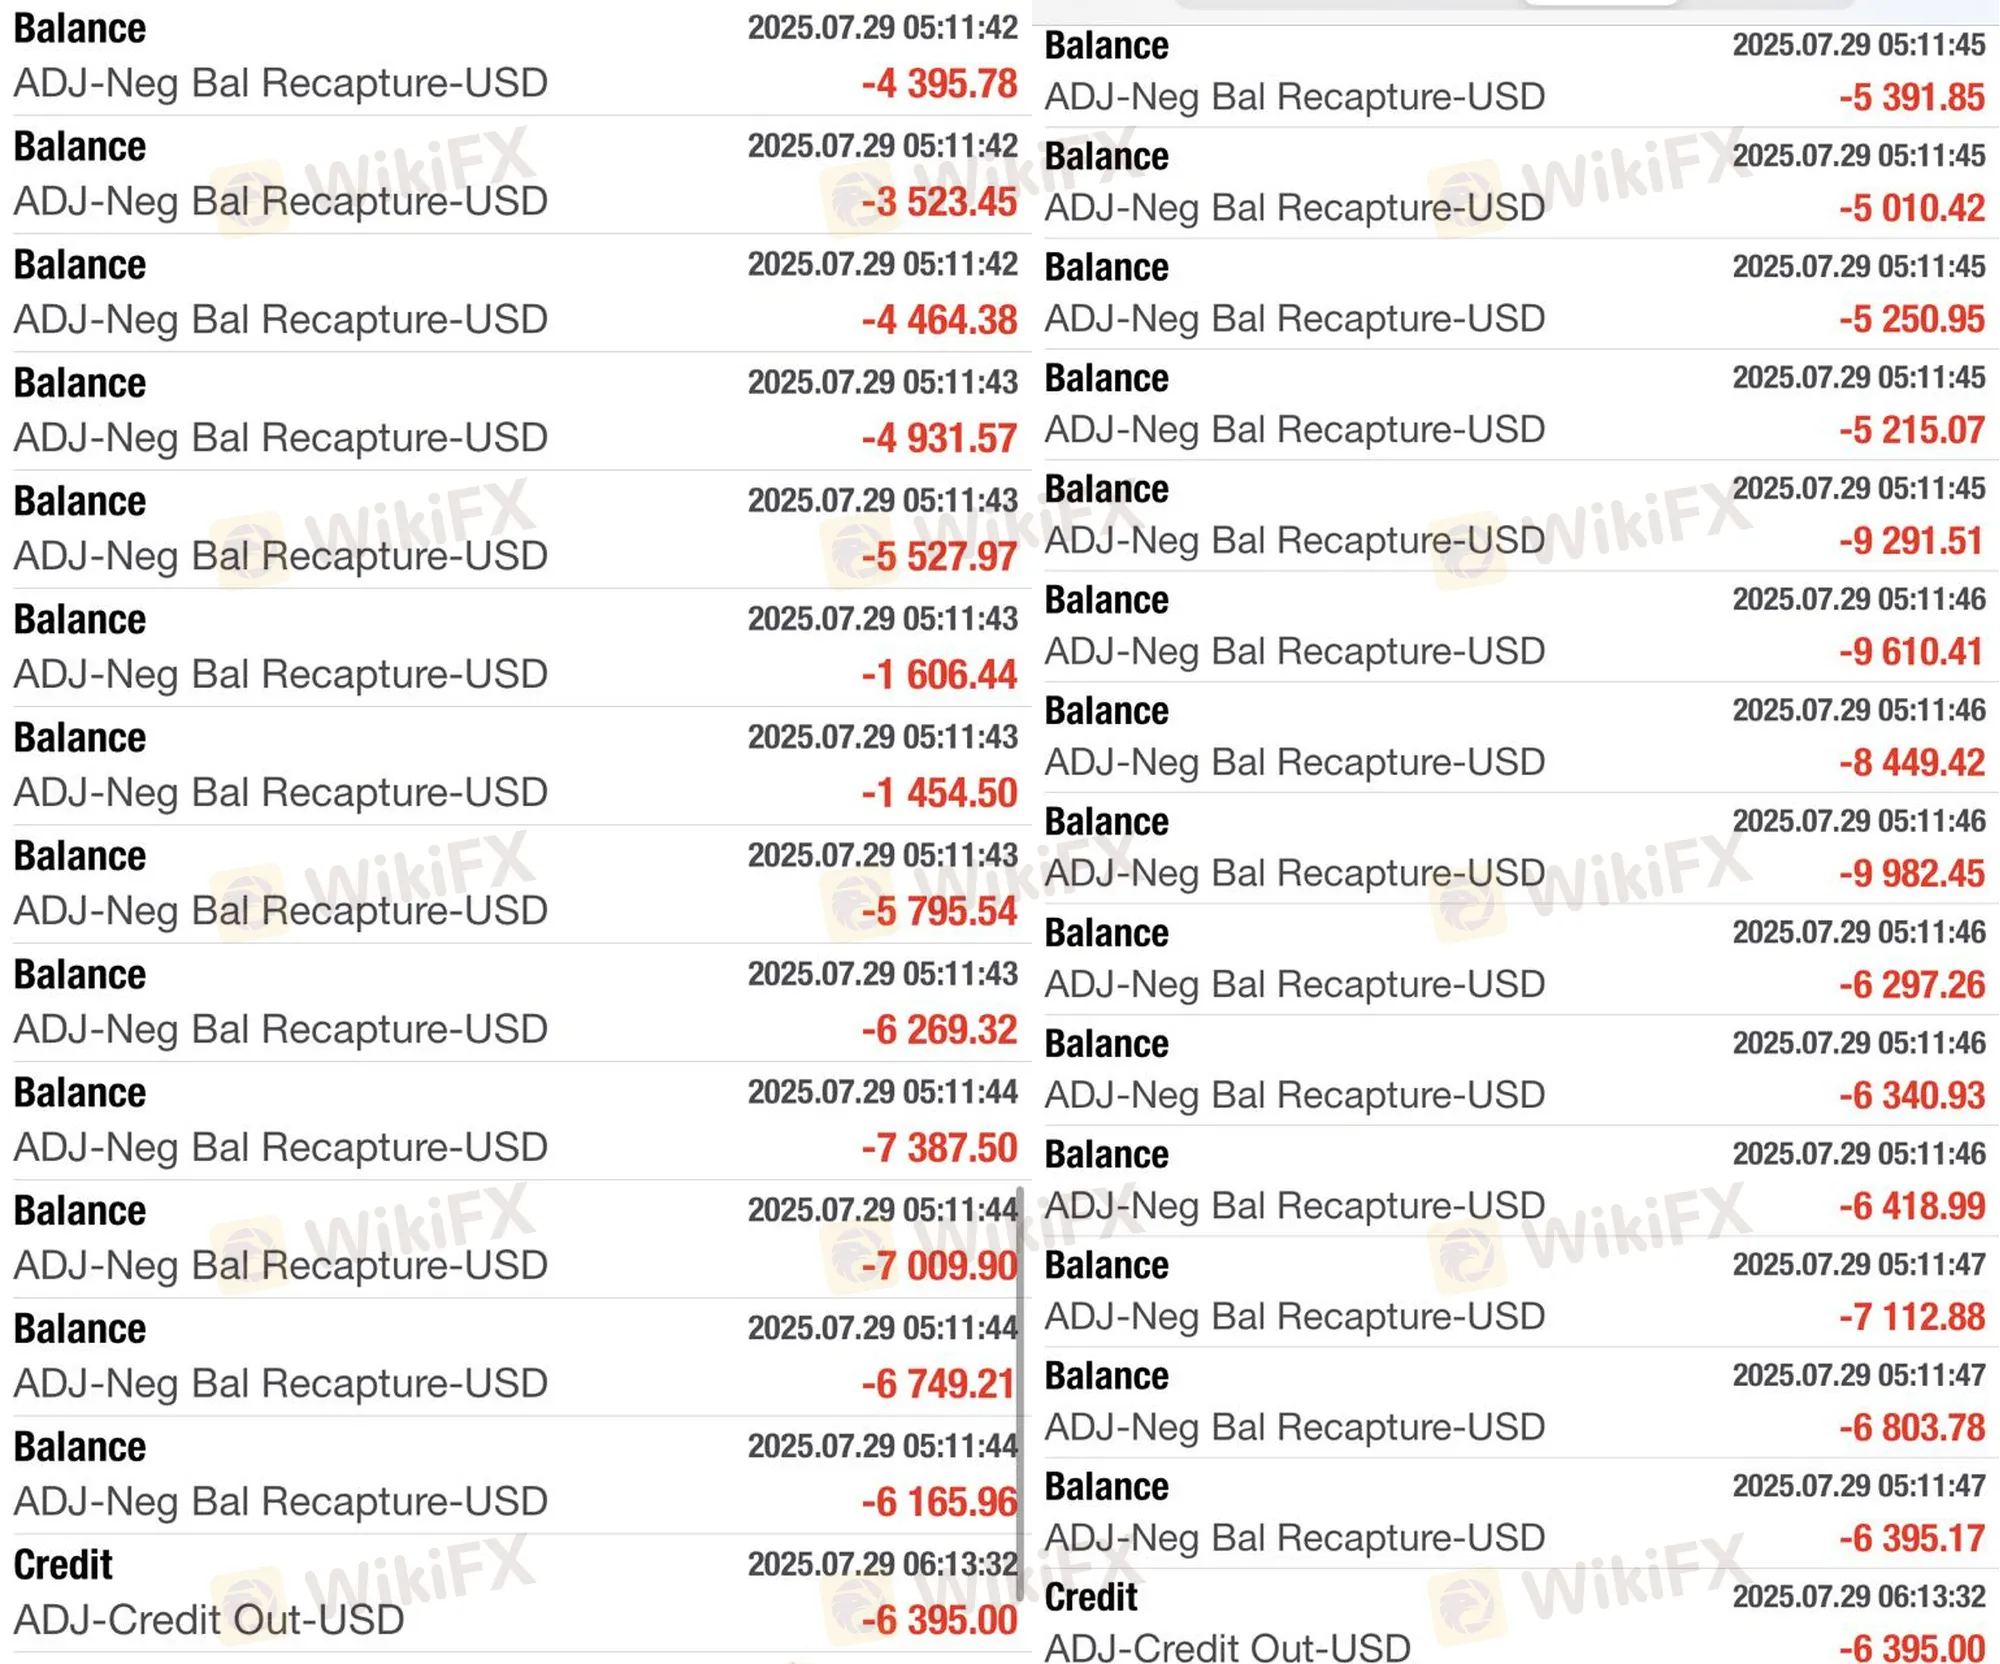Select the -4 931.57 adjustment entry
The height and width of the screenshot is (1664, 2000).
click(515, 410)
